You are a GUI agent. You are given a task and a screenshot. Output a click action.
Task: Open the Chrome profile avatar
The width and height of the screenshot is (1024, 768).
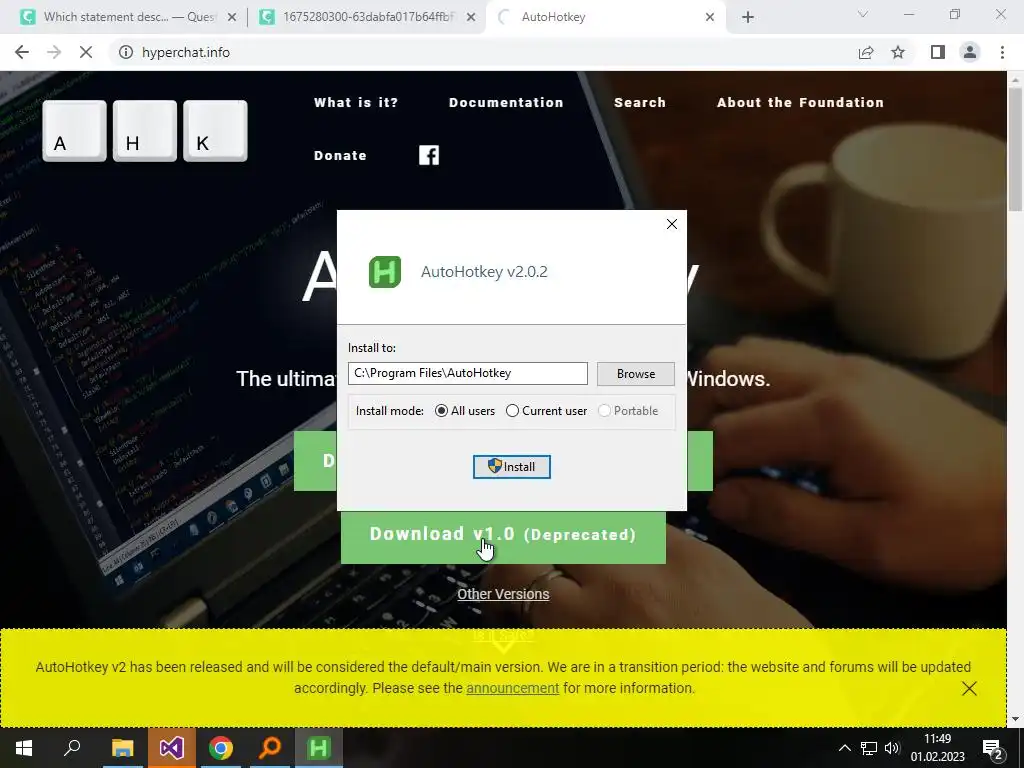tap(970, 52)
